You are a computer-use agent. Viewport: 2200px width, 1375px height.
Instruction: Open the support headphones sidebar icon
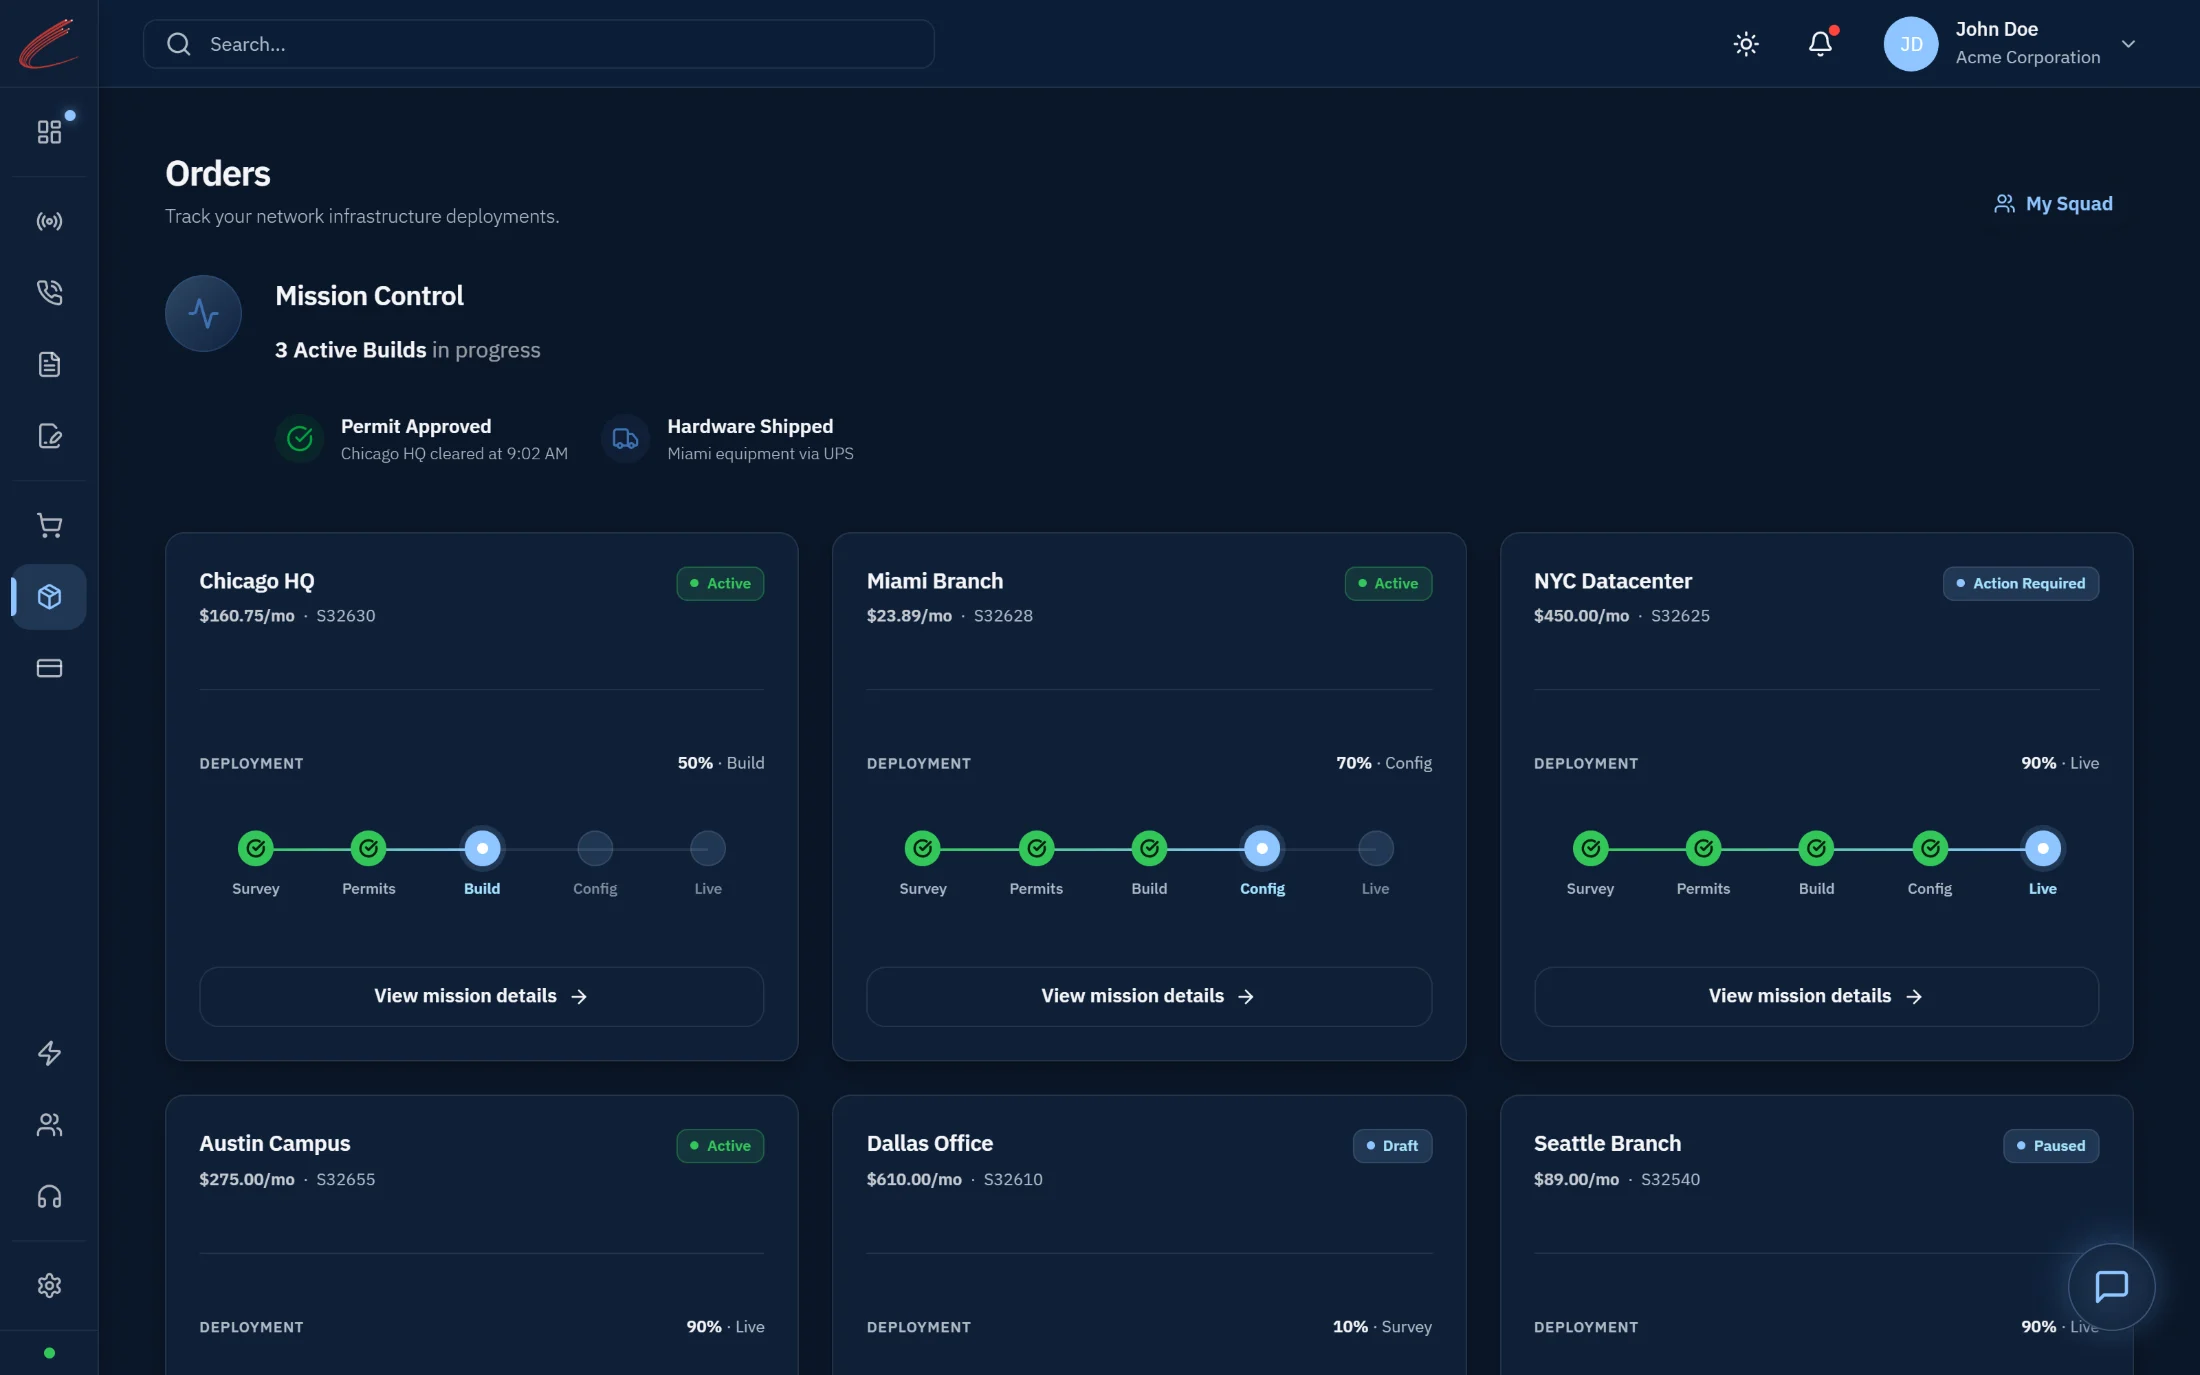(x=49, y=1197)
